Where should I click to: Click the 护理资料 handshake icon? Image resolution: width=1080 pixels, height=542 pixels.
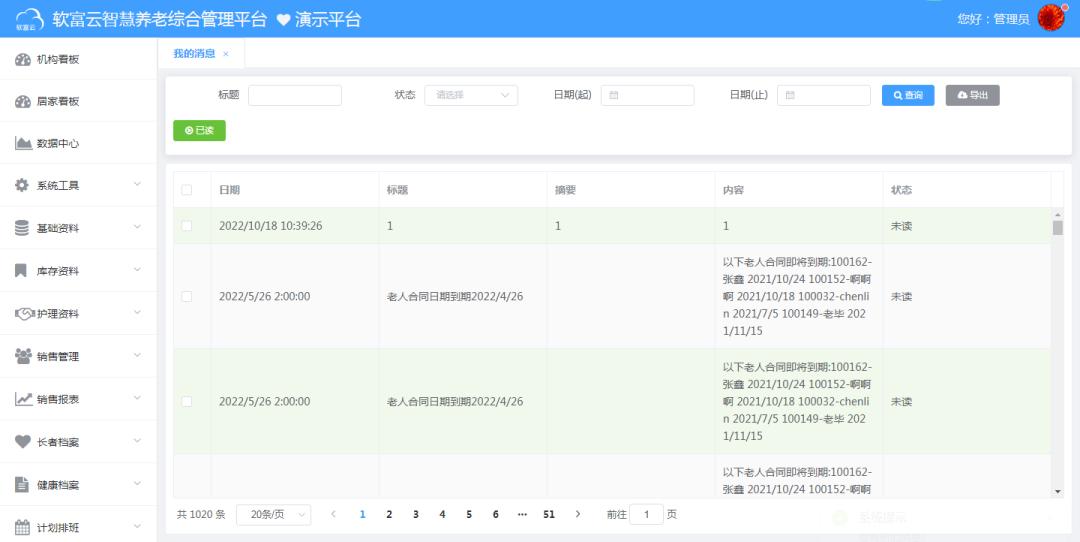coord(24,313)
